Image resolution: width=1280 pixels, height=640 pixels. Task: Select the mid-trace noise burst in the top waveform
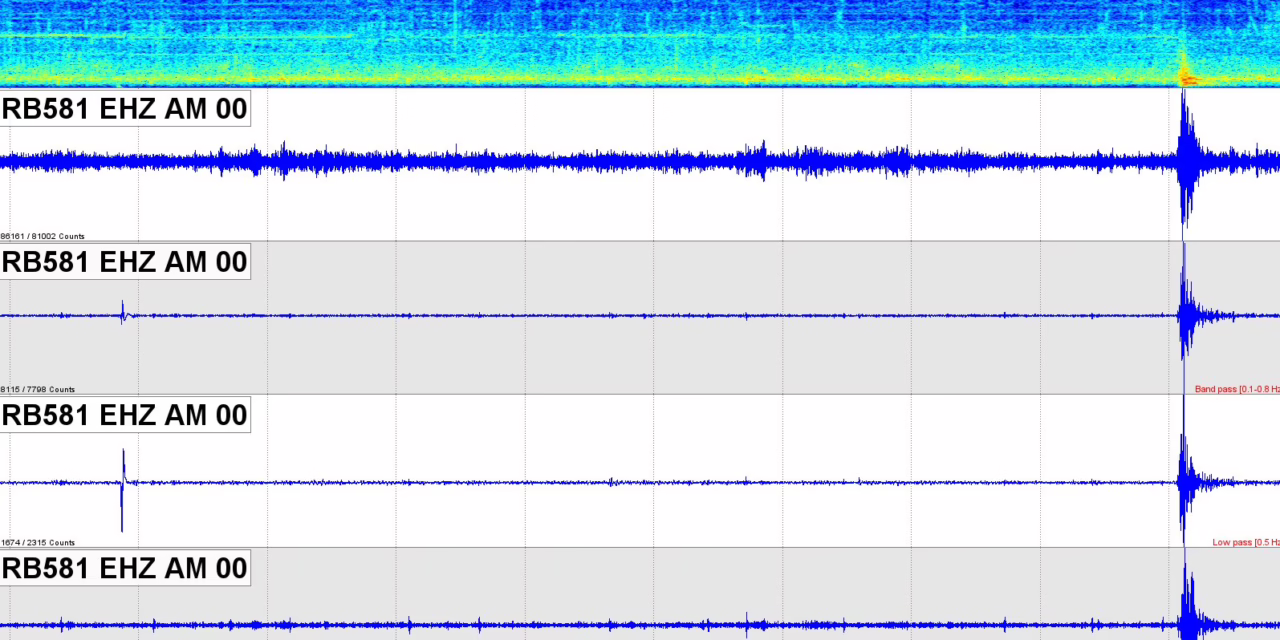click(764, 160)
